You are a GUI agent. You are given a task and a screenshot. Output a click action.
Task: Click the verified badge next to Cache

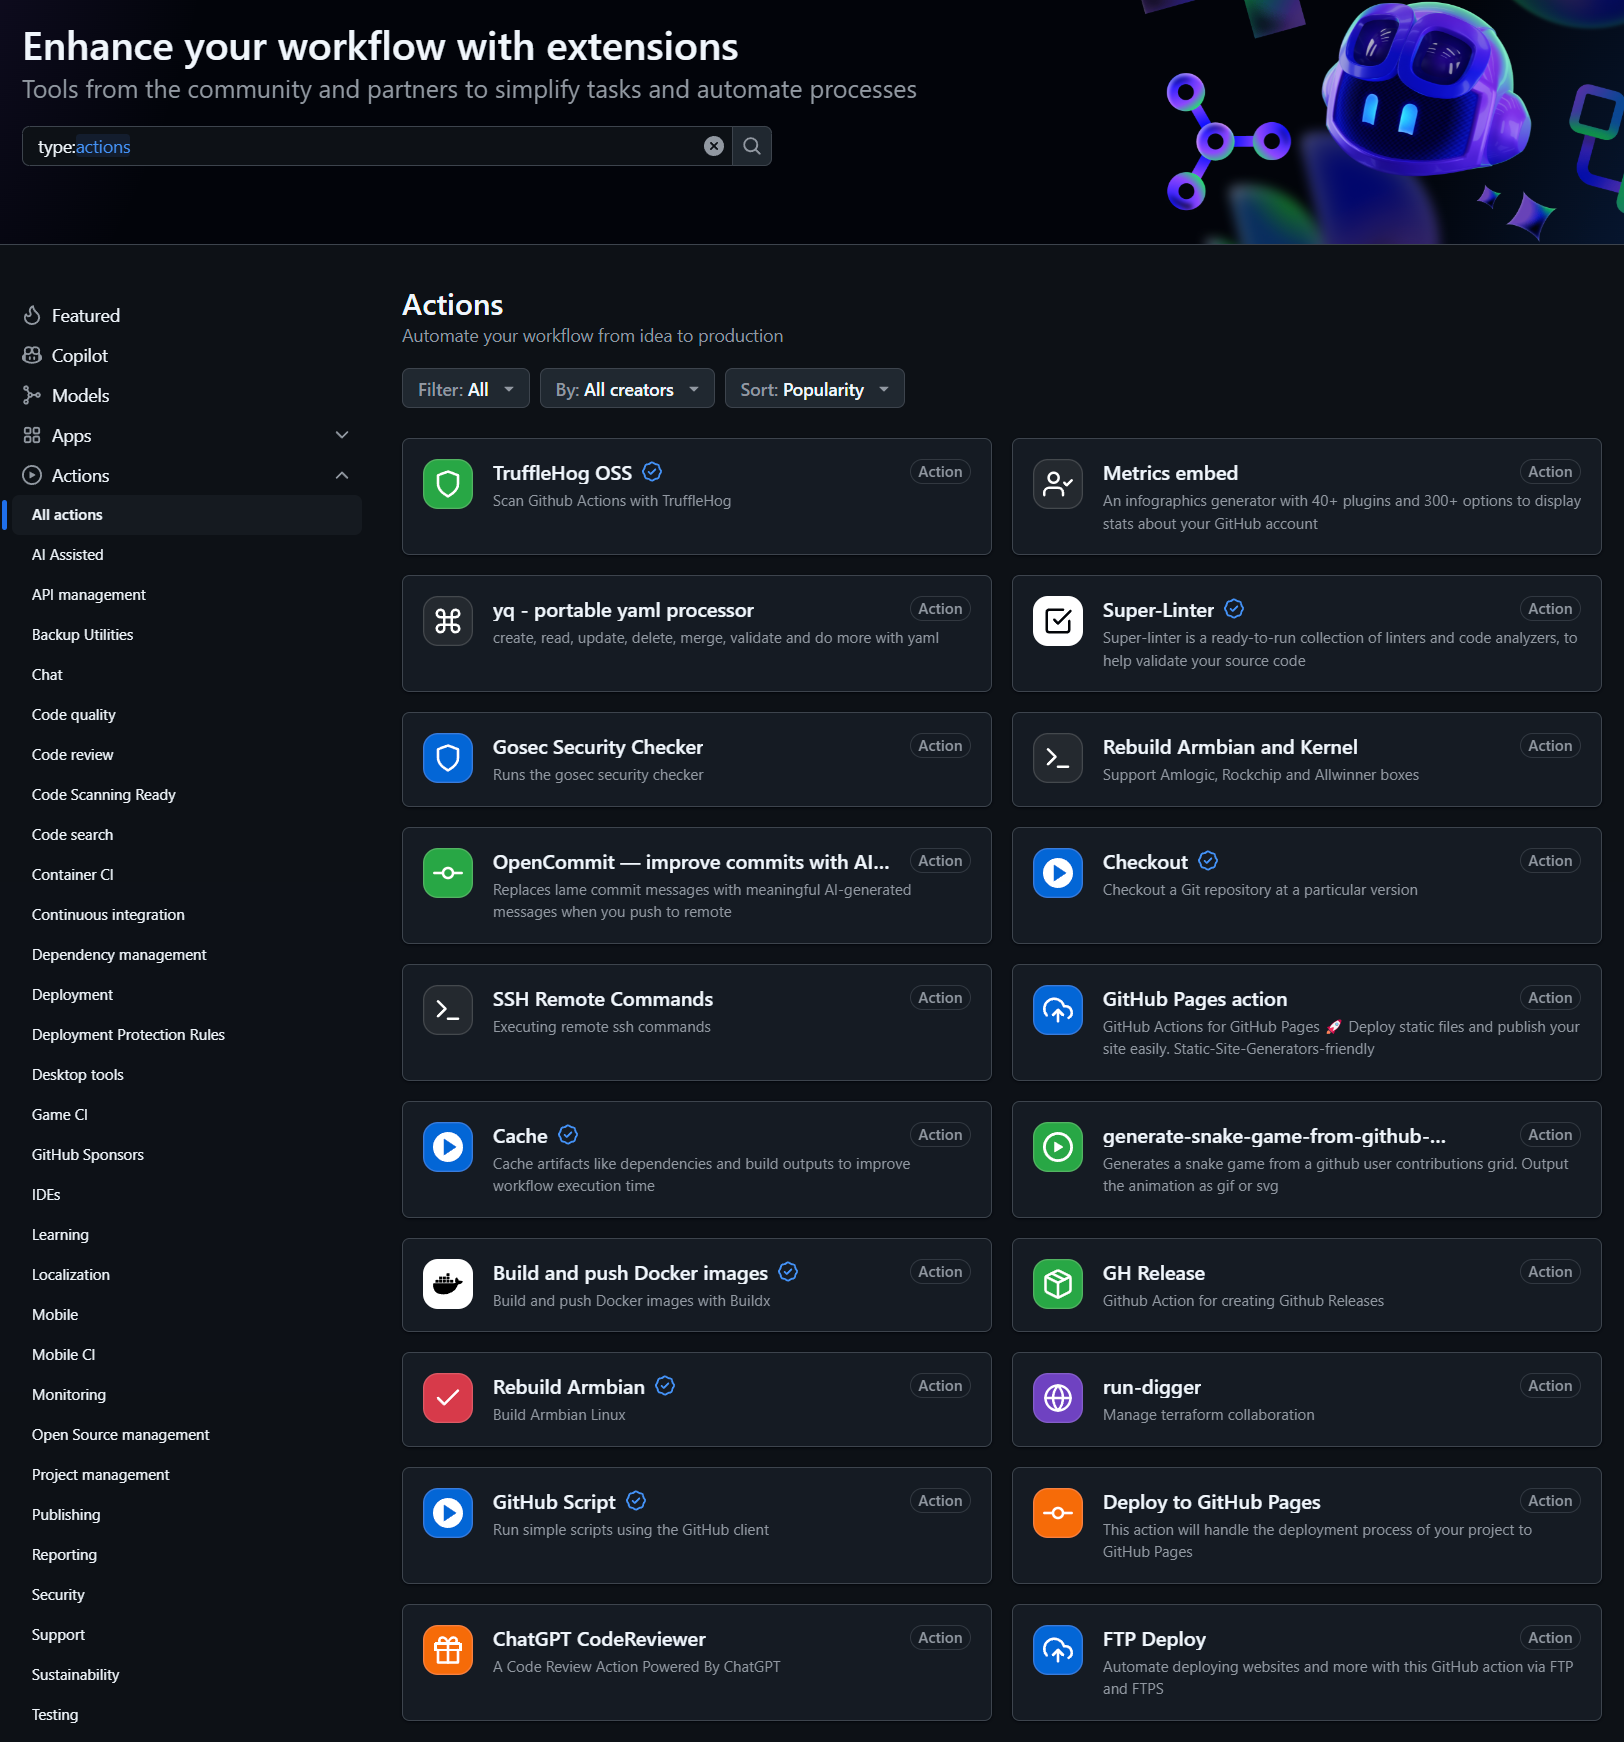(568, 1135)
